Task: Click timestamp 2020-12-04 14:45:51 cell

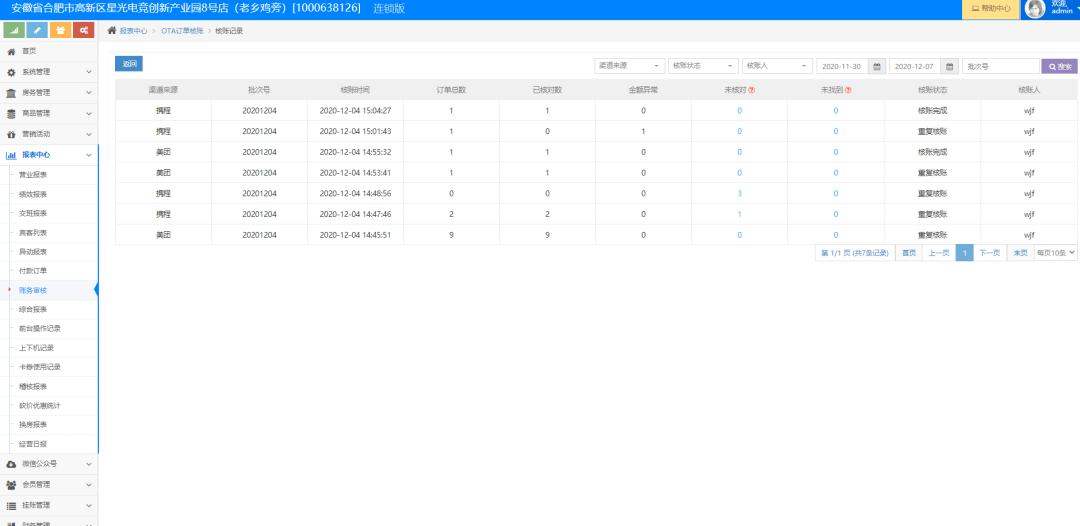Action: point(355,235)
